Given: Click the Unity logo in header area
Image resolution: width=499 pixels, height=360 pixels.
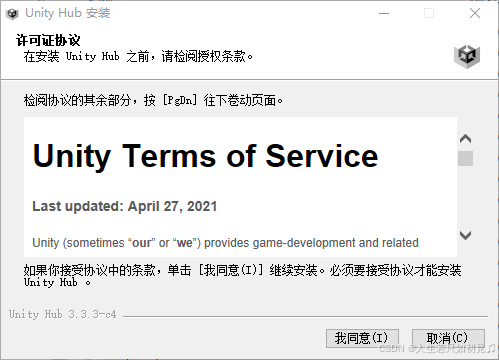Looking at the screenshot, I should [x=467, y=56].
